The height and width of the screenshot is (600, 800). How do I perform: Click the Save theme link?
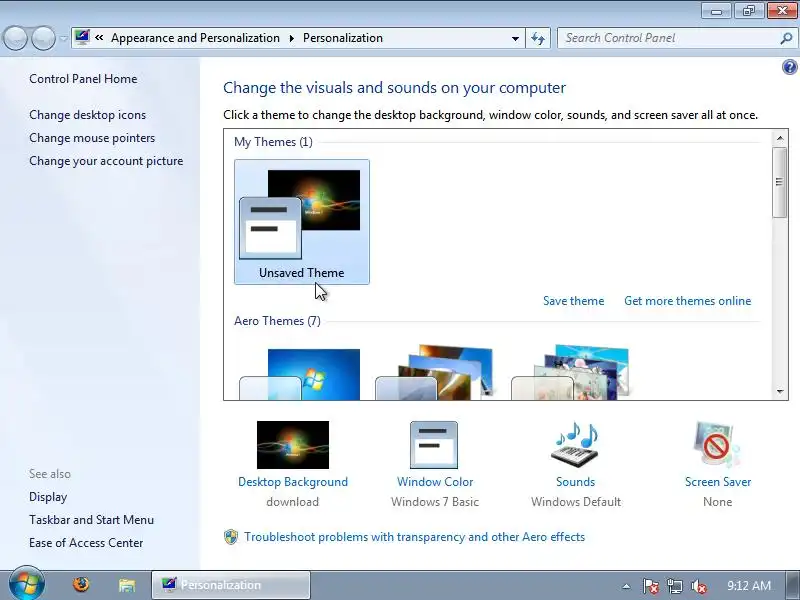click(573, 301)
